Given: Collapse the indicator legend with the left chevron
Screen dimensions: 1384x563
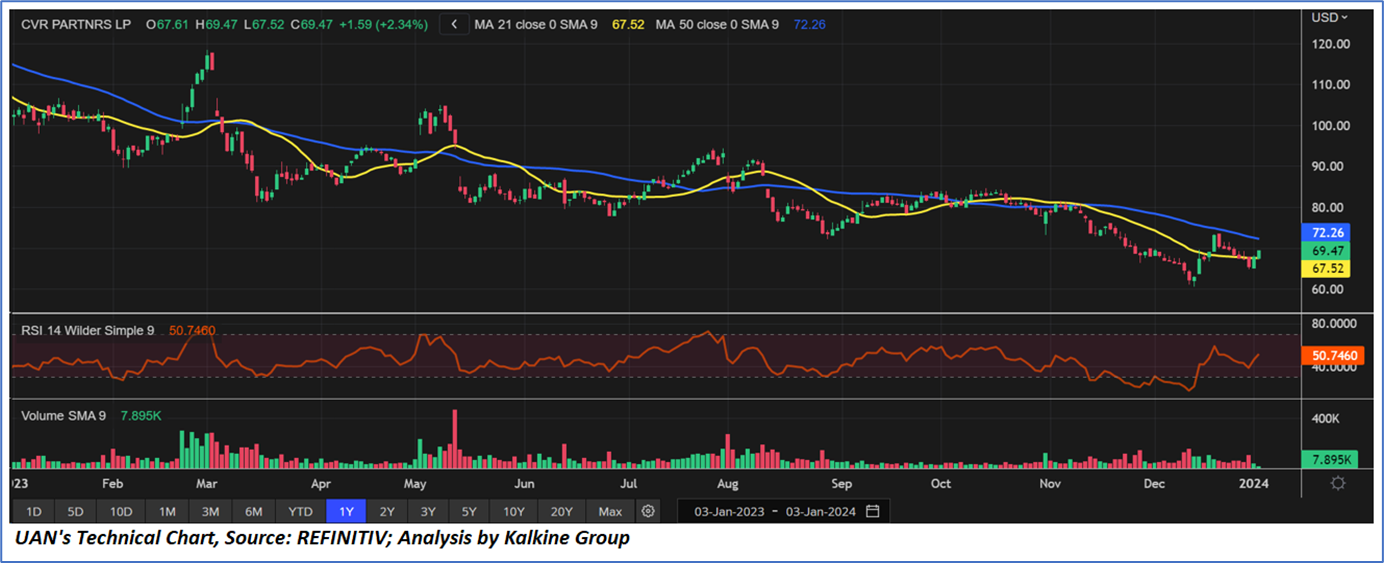Looking at the screenshot, I should [x=455, y=24].
